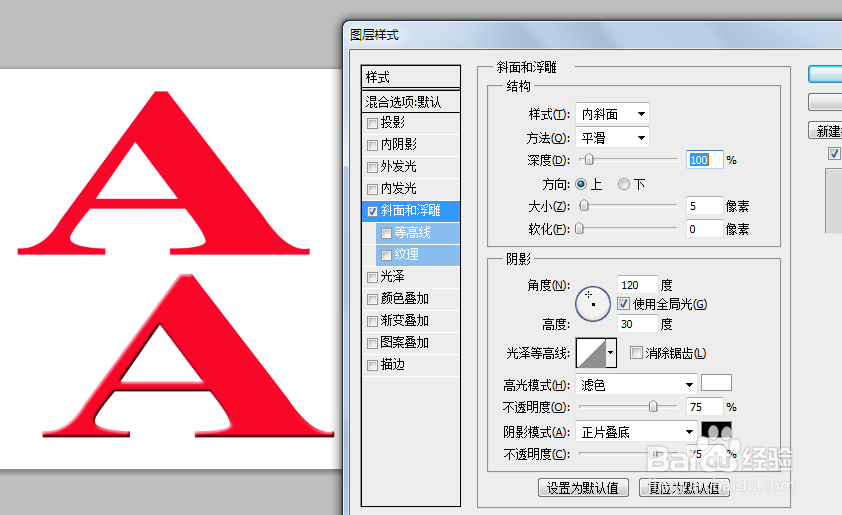Click the 深度 slider handle
Image resolution: width=842 pixels, height=515 pixels.
[589, 159]
